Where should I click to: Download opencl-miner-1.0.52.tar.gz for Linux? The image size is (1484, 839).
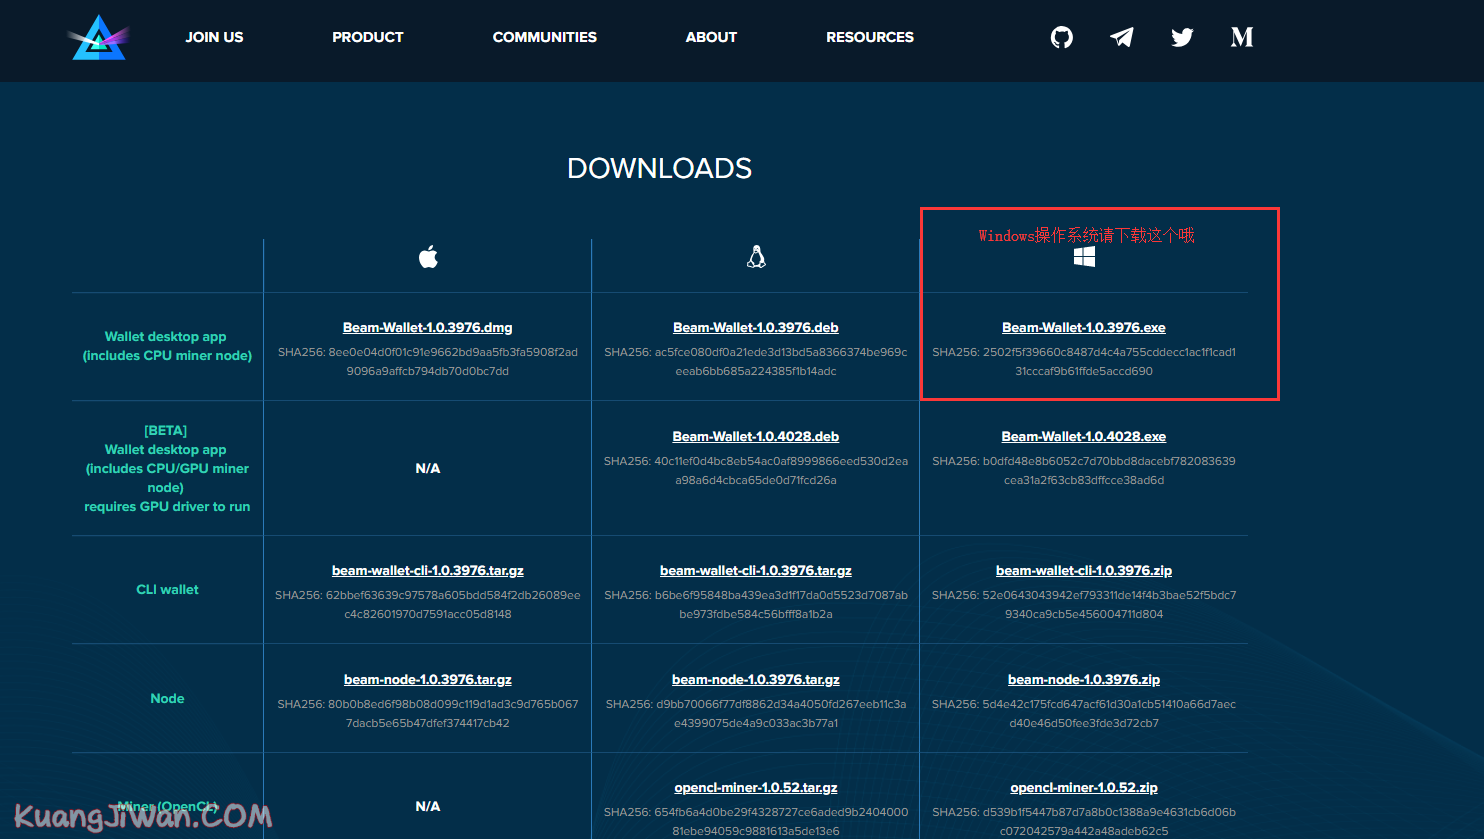point(756,788)
